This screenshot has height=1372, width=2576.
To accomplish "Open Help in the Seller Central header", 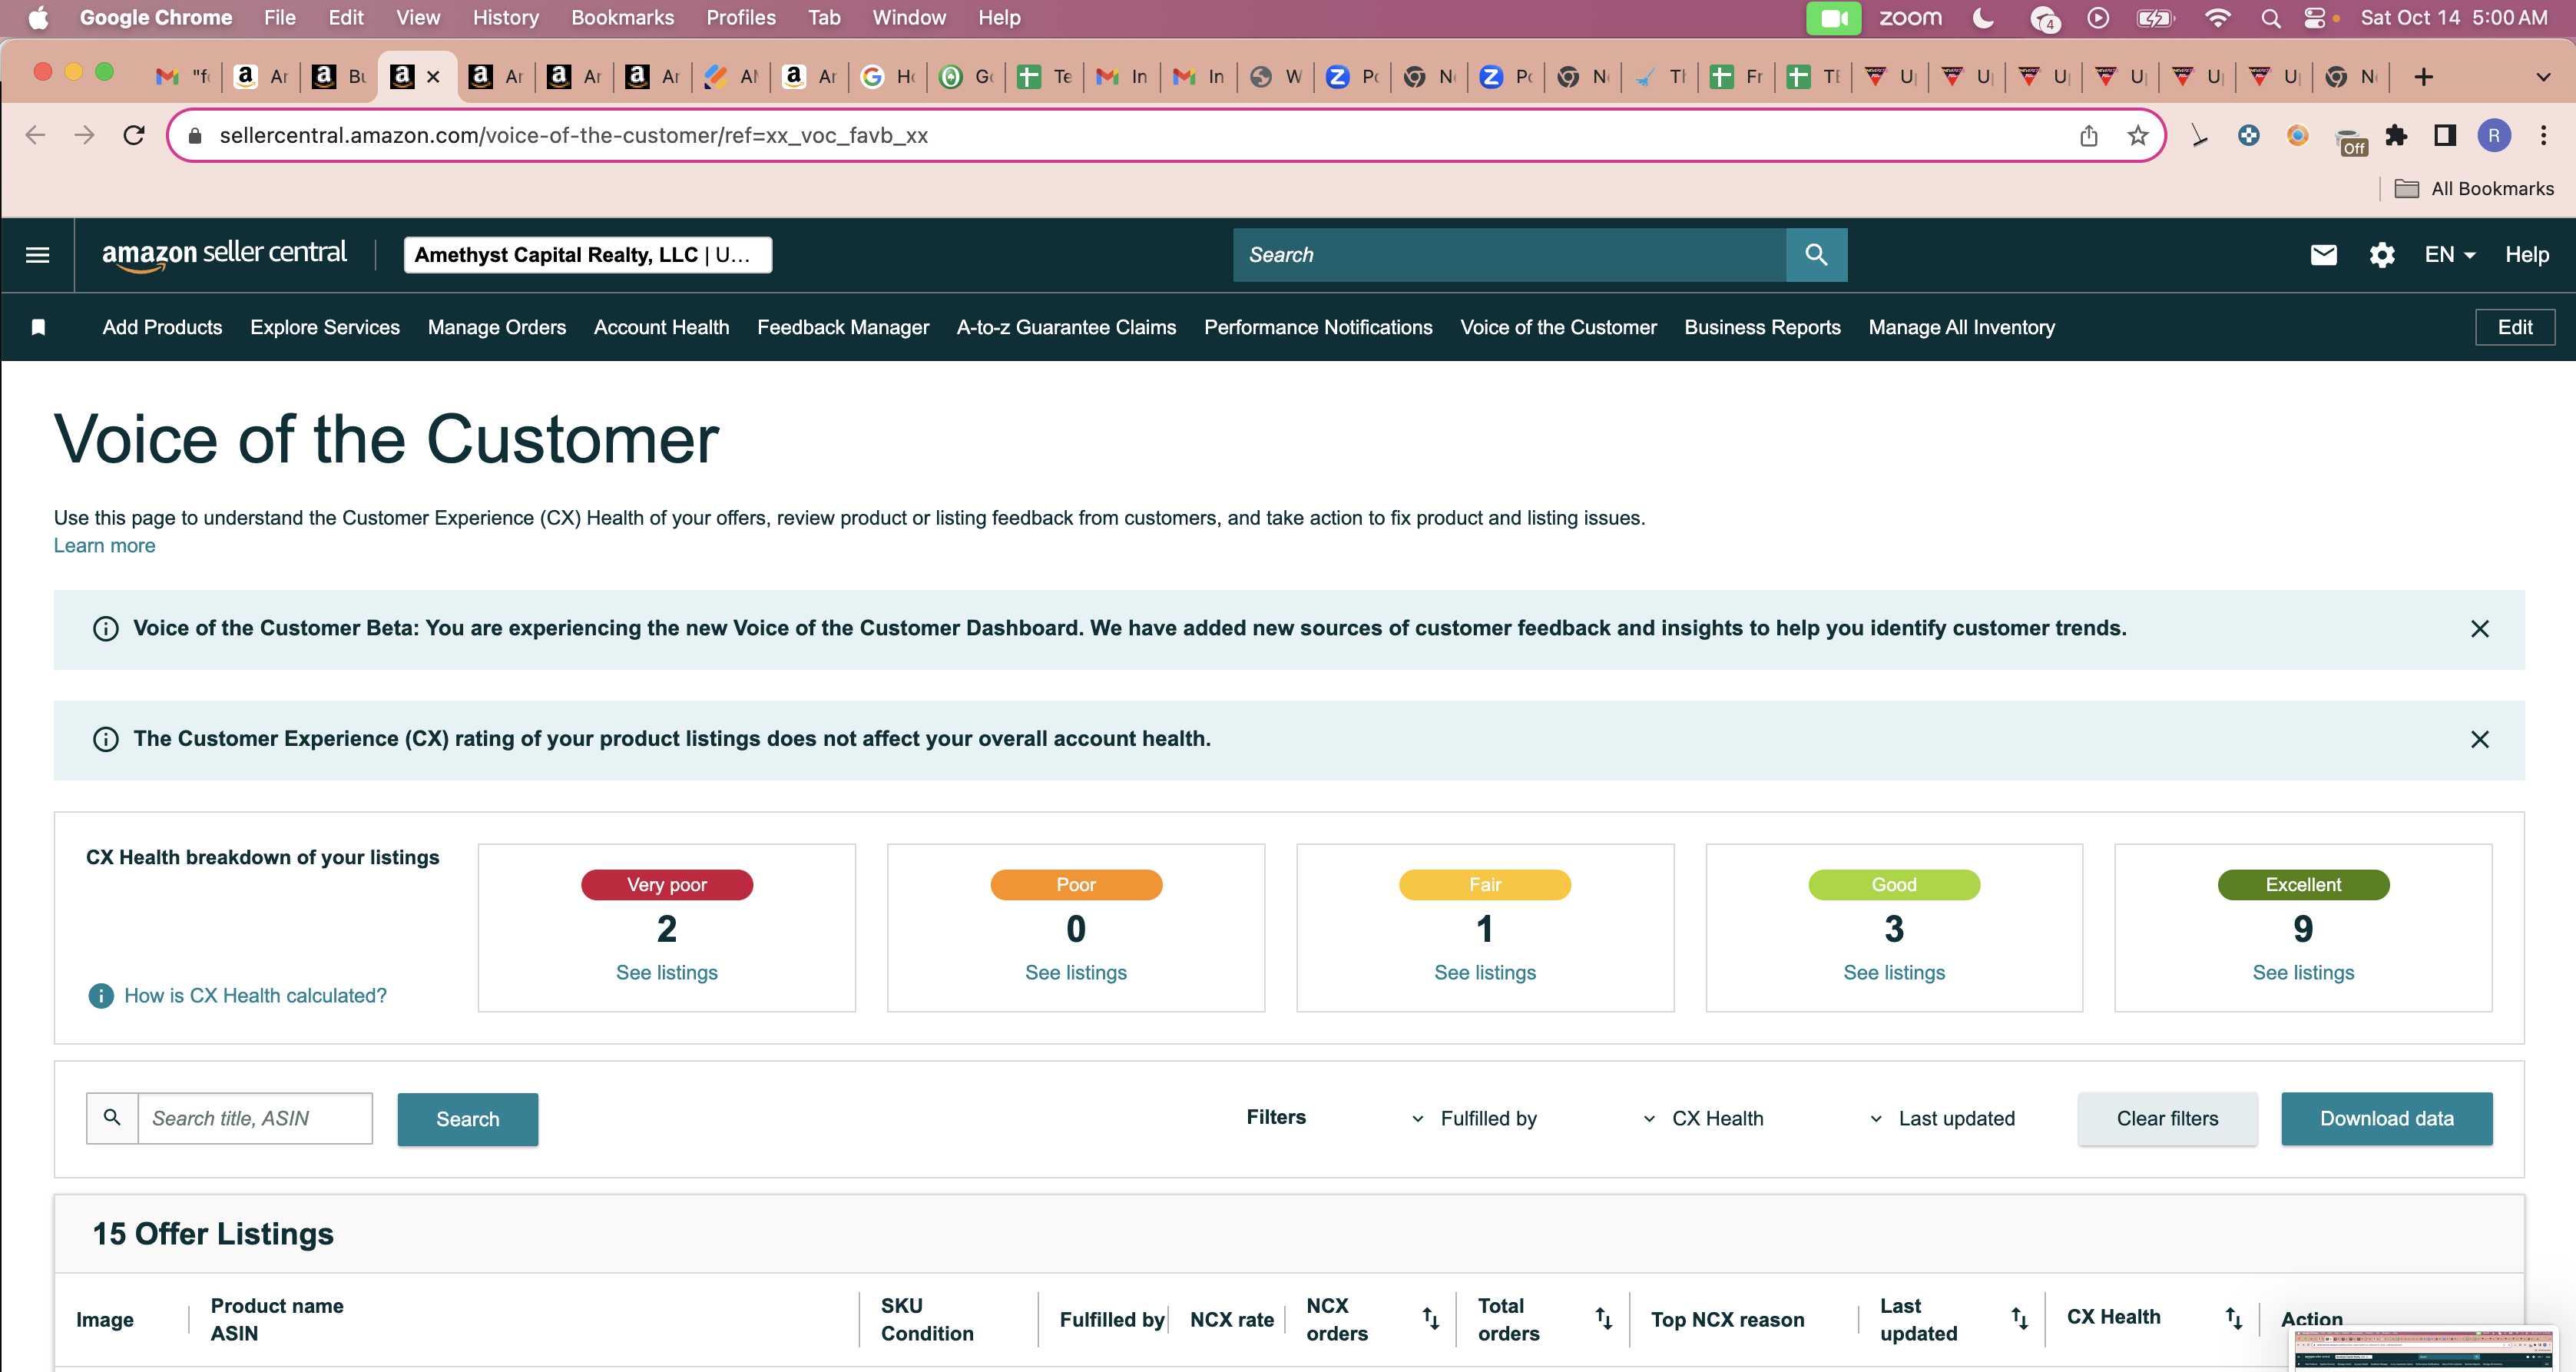I will [2526, 255].
